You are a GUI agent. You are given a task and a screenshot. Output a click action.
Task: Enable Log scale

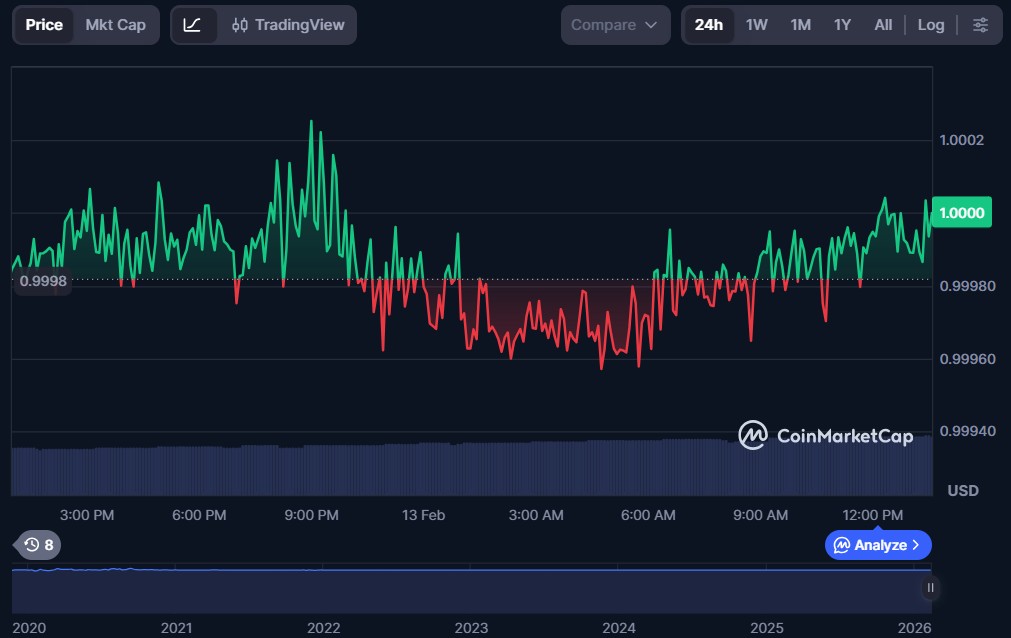(930, 25)
